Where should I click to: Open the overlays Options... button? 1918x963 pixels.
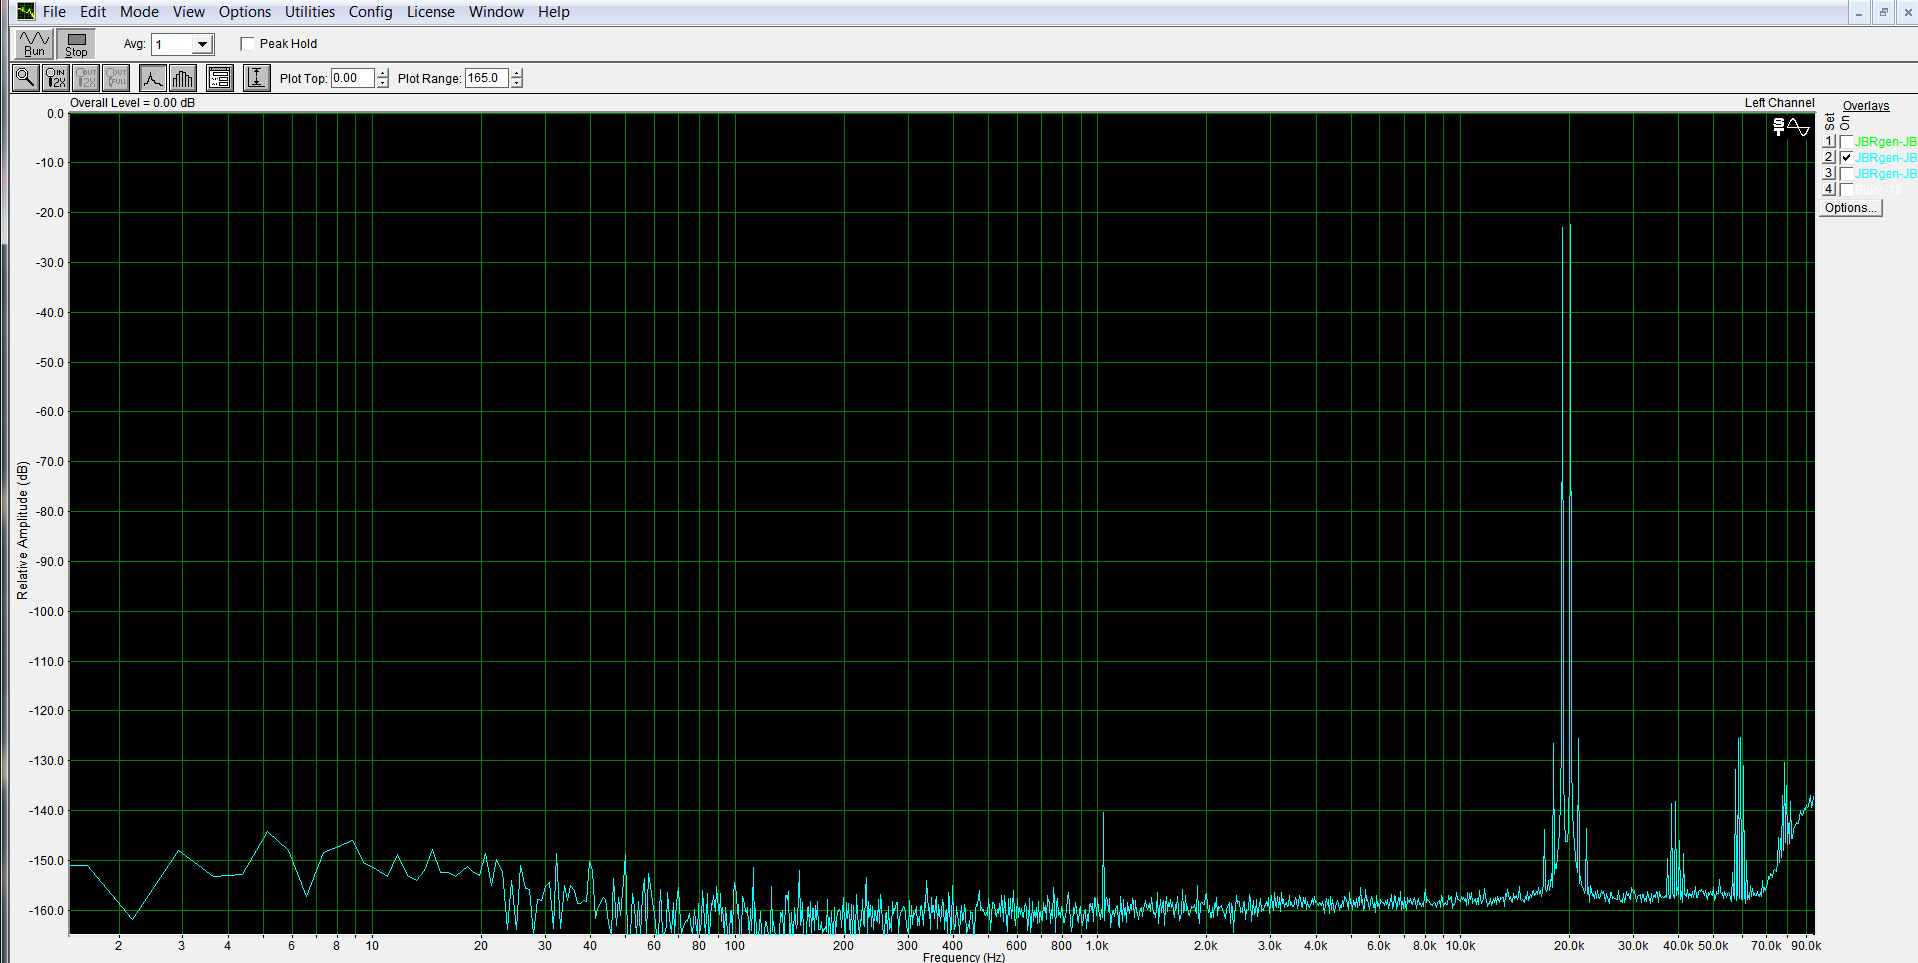point(1850,208)
